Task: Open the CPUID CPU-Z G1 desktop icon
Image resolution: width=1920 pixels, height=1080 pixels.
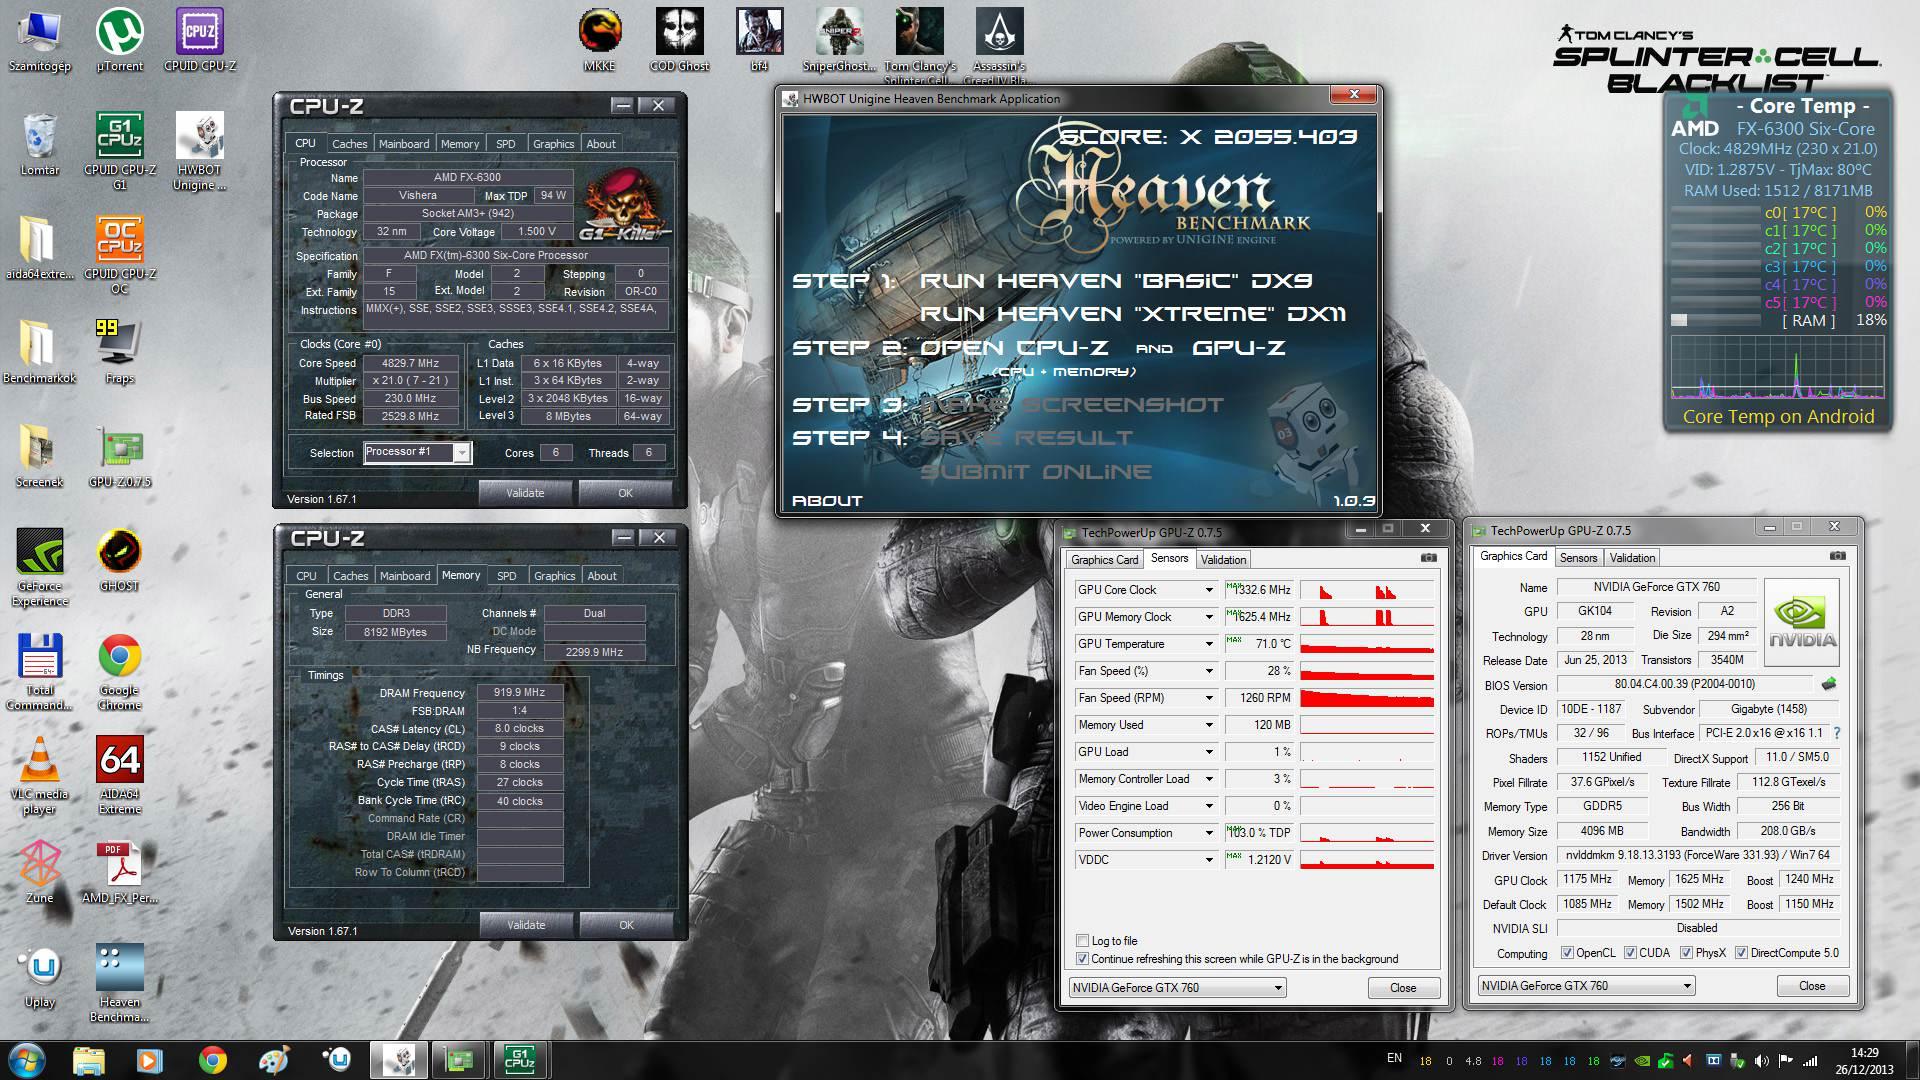Action: coord(119,150)
